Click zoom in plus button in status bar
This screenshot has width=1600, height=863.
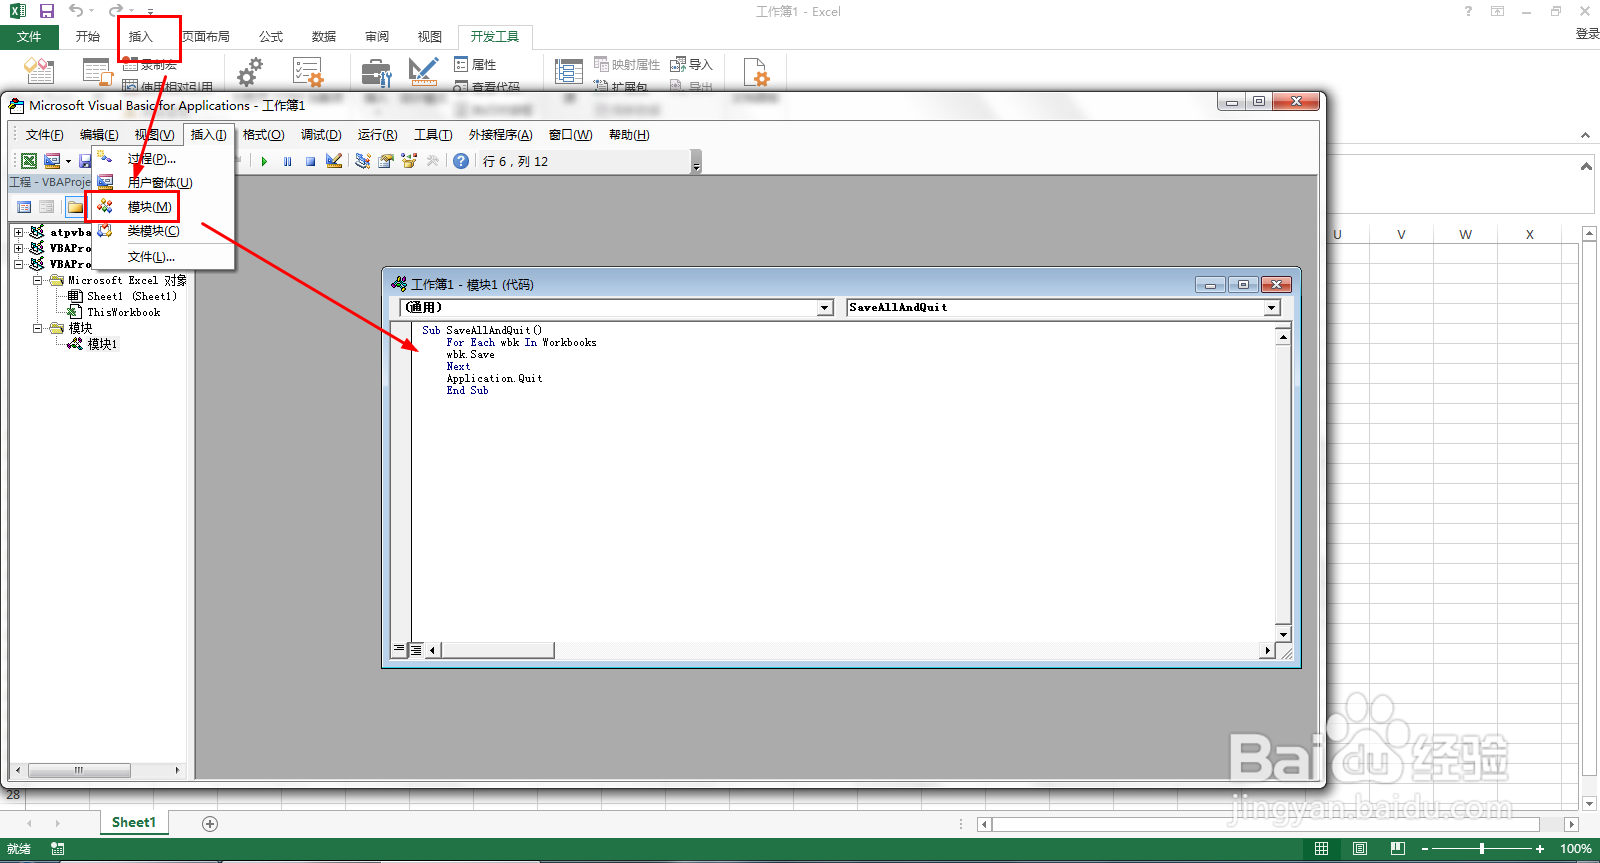tap(1540, 849)
